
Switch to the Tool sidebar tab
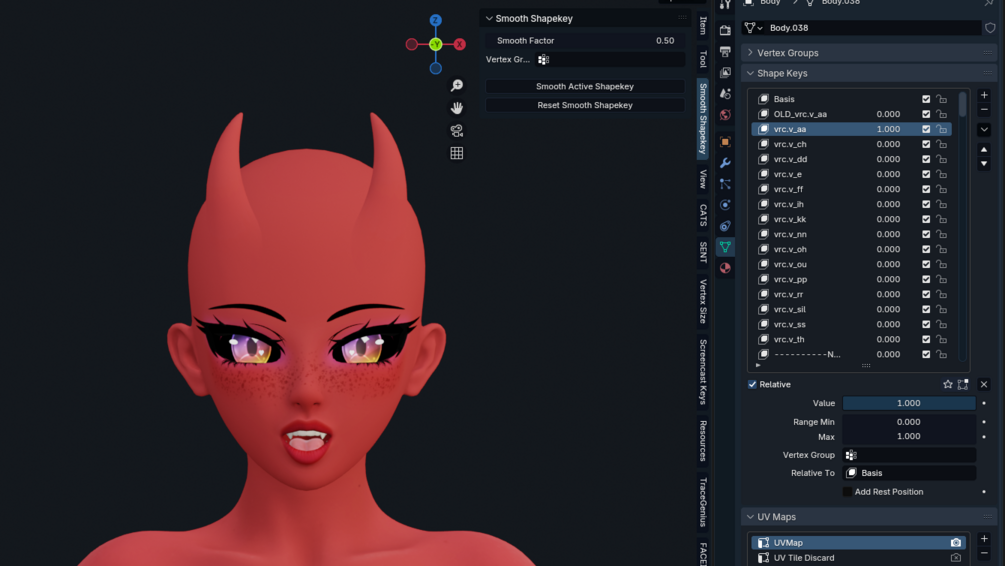pos(703,59)
